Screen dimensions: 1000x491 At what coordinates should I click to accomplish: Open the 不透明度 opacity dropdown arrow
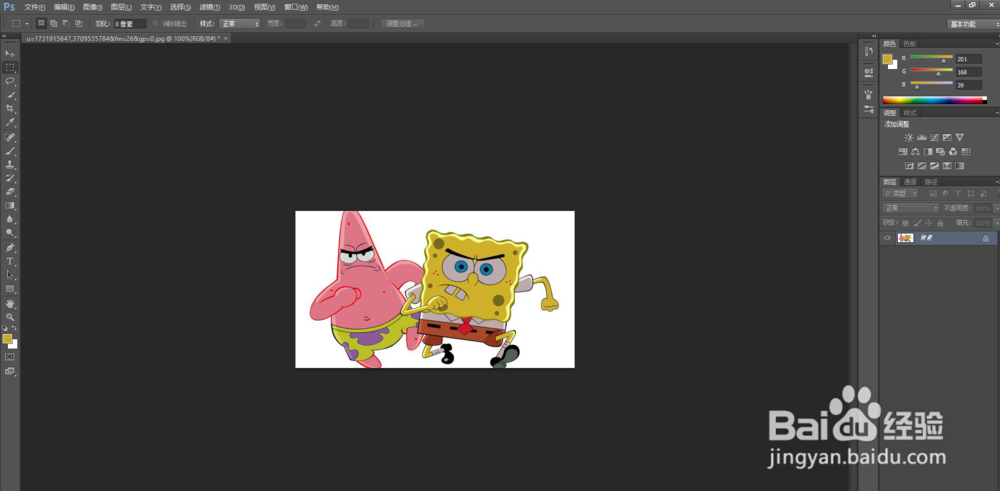point(995,209)
